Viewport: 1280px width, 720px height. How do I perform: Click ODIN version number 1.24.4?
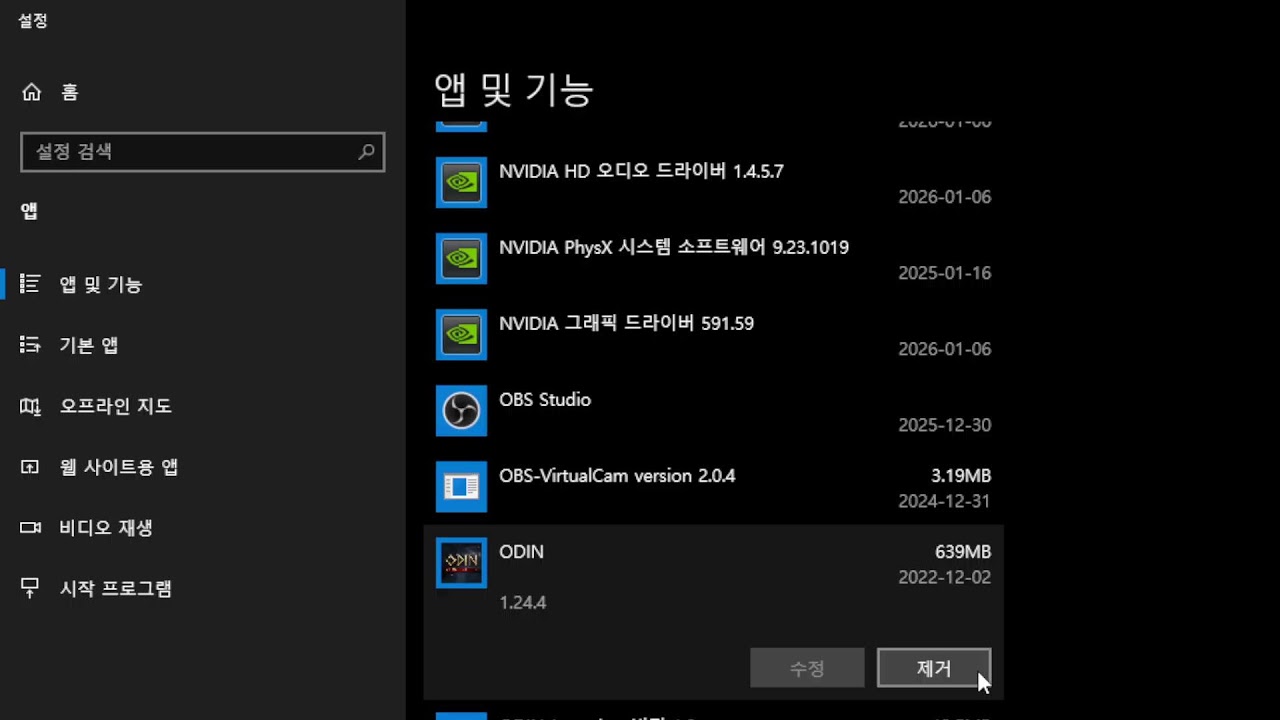(522, 603)
